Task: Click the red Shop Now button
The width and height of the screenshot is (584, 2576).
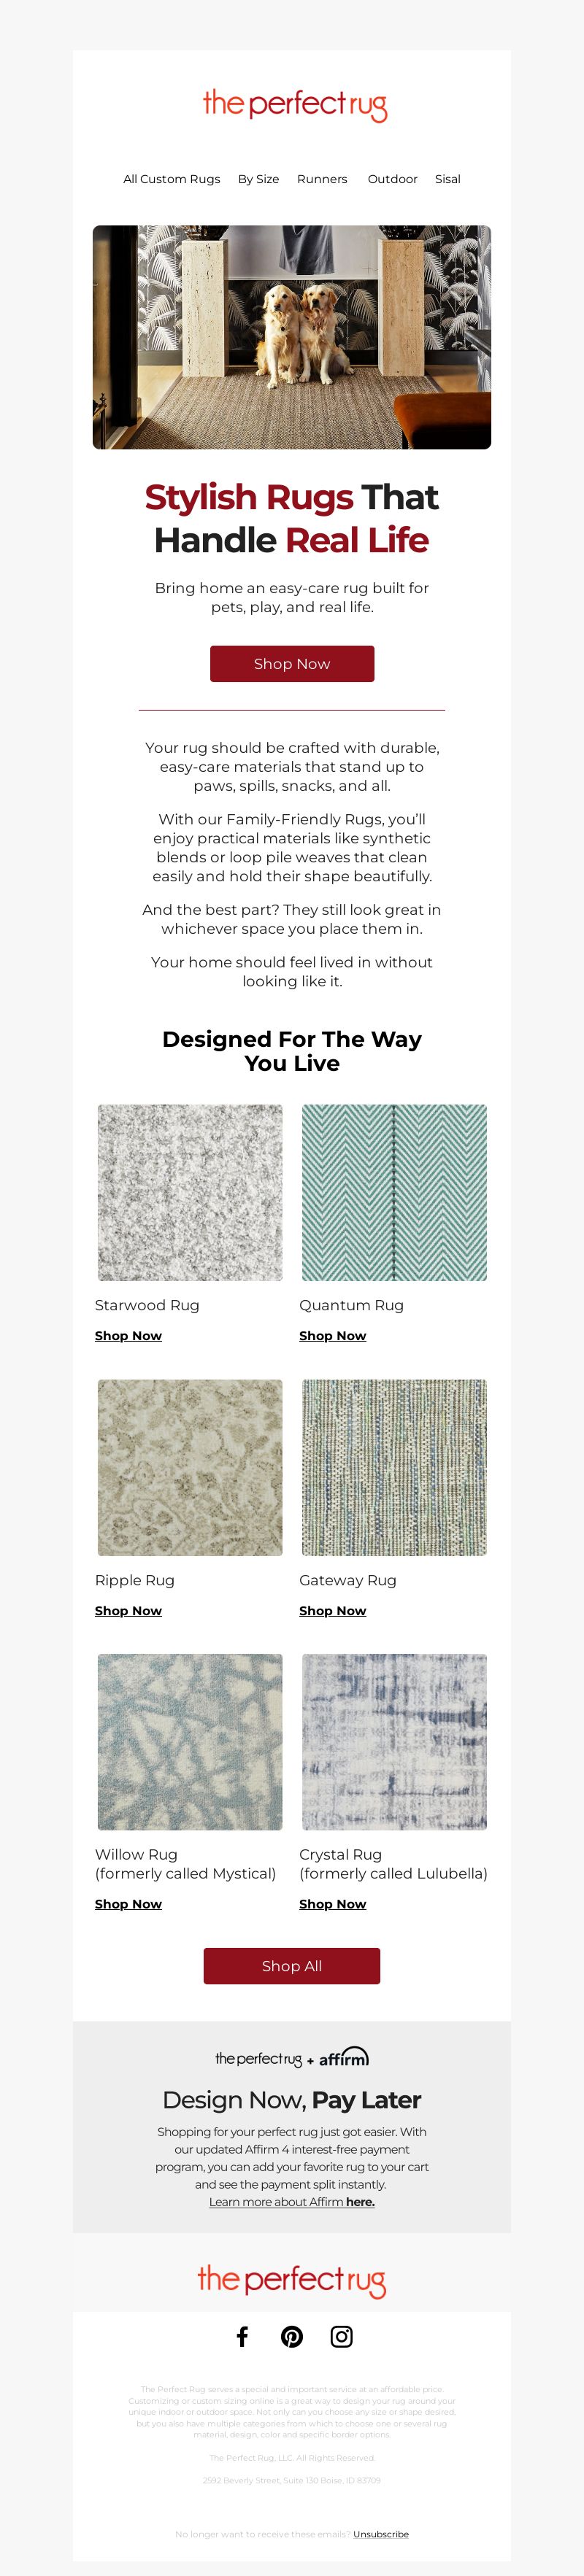Action: (x=292, y=664)
